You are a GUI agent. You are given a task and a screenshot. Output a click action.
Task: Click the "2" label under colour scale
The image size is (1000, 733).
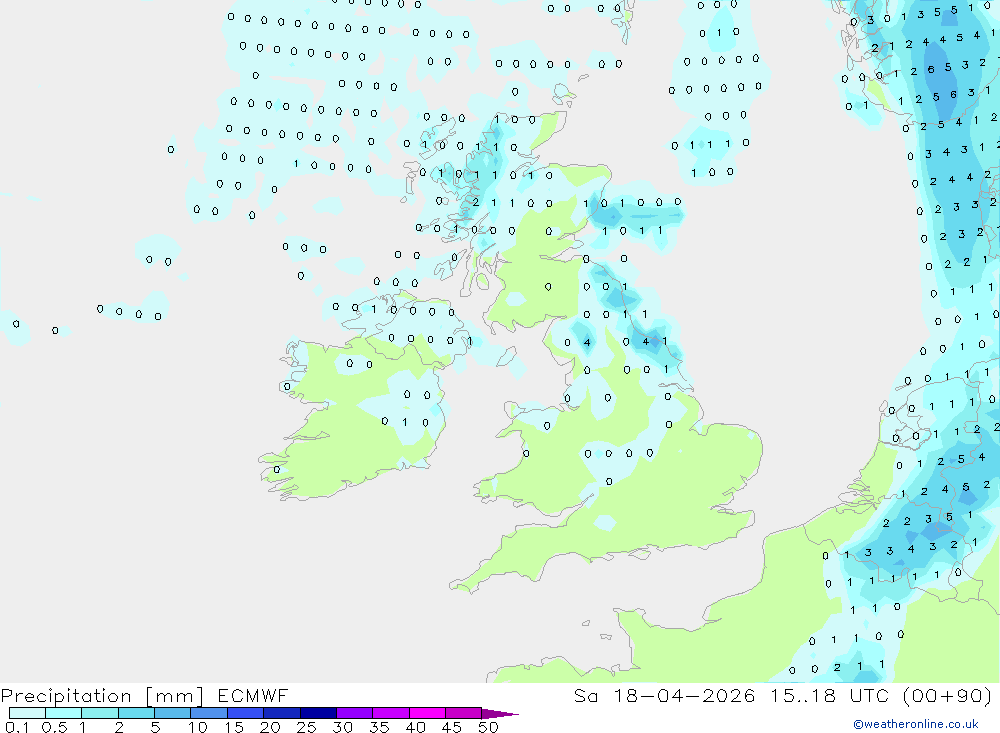click(x=119, y=727)
